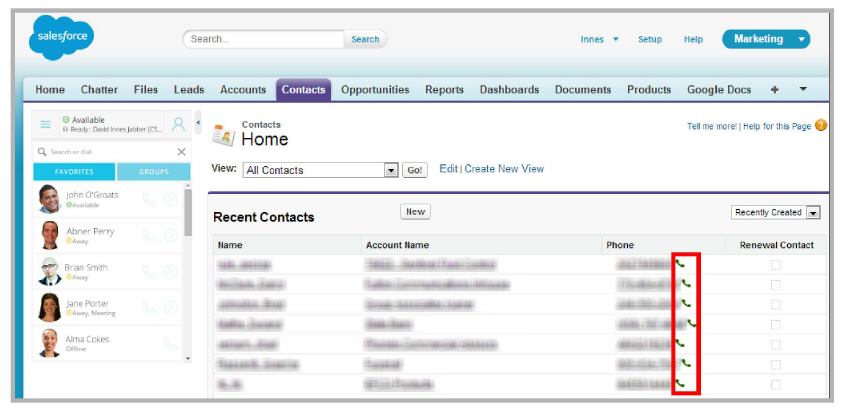Collapse the softphone sidebar panel
Image resolution: width=844 pixels, height=409 pixels.
click(198, 123)
